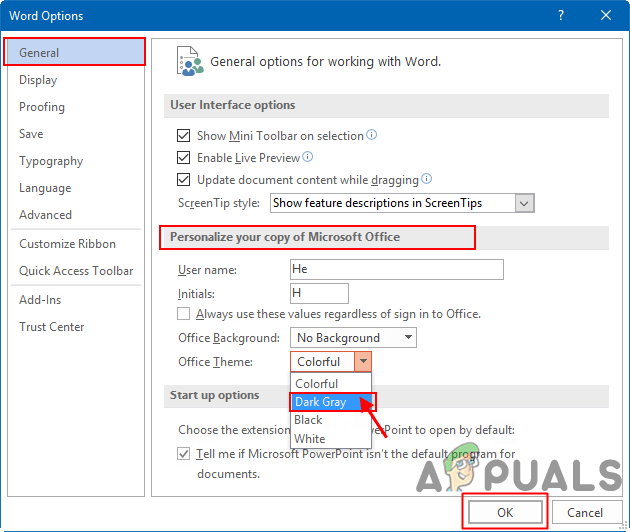
Task: Open the Proofing category
Action: click(x=75, y=106)
